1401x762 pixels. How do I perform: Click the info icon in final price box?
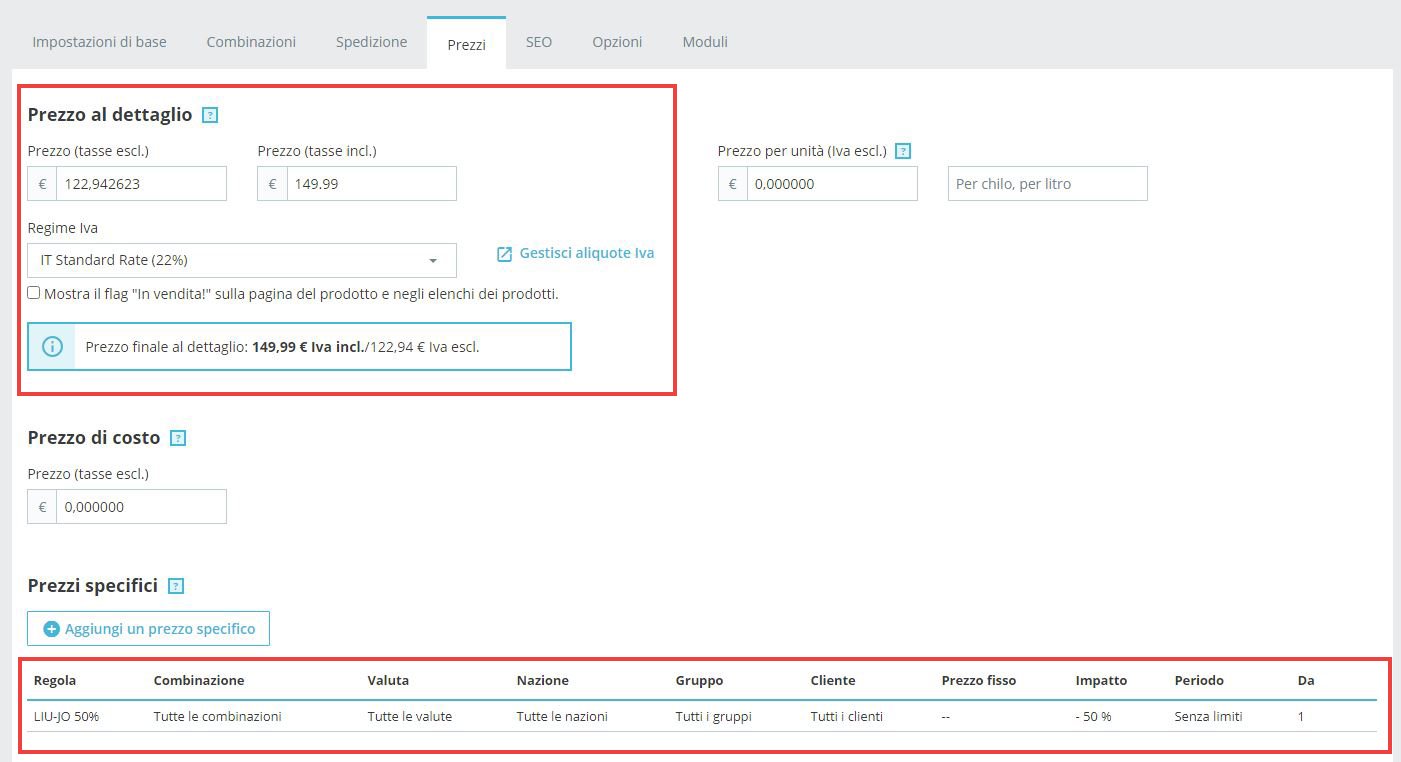tap(52, 346)
